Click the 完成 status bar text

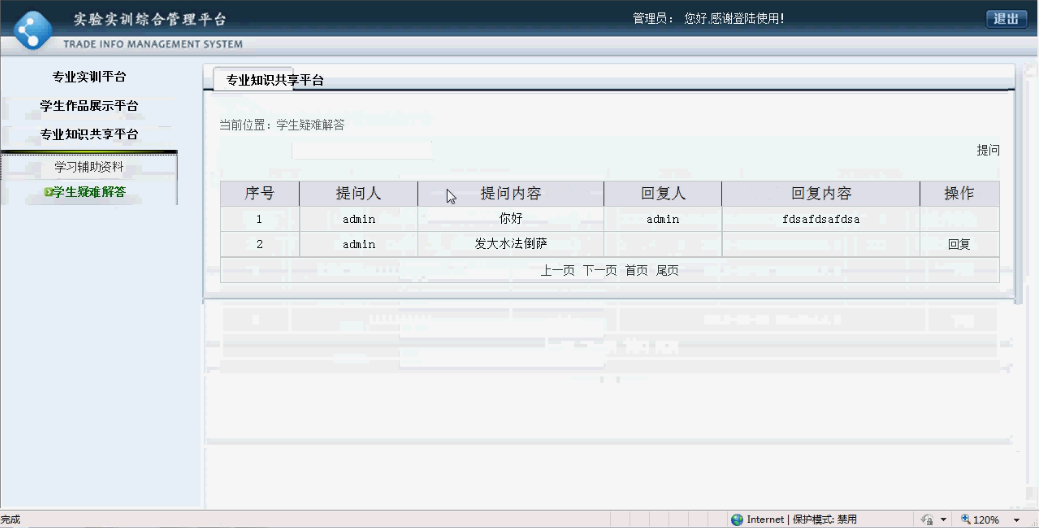[11, 519]
